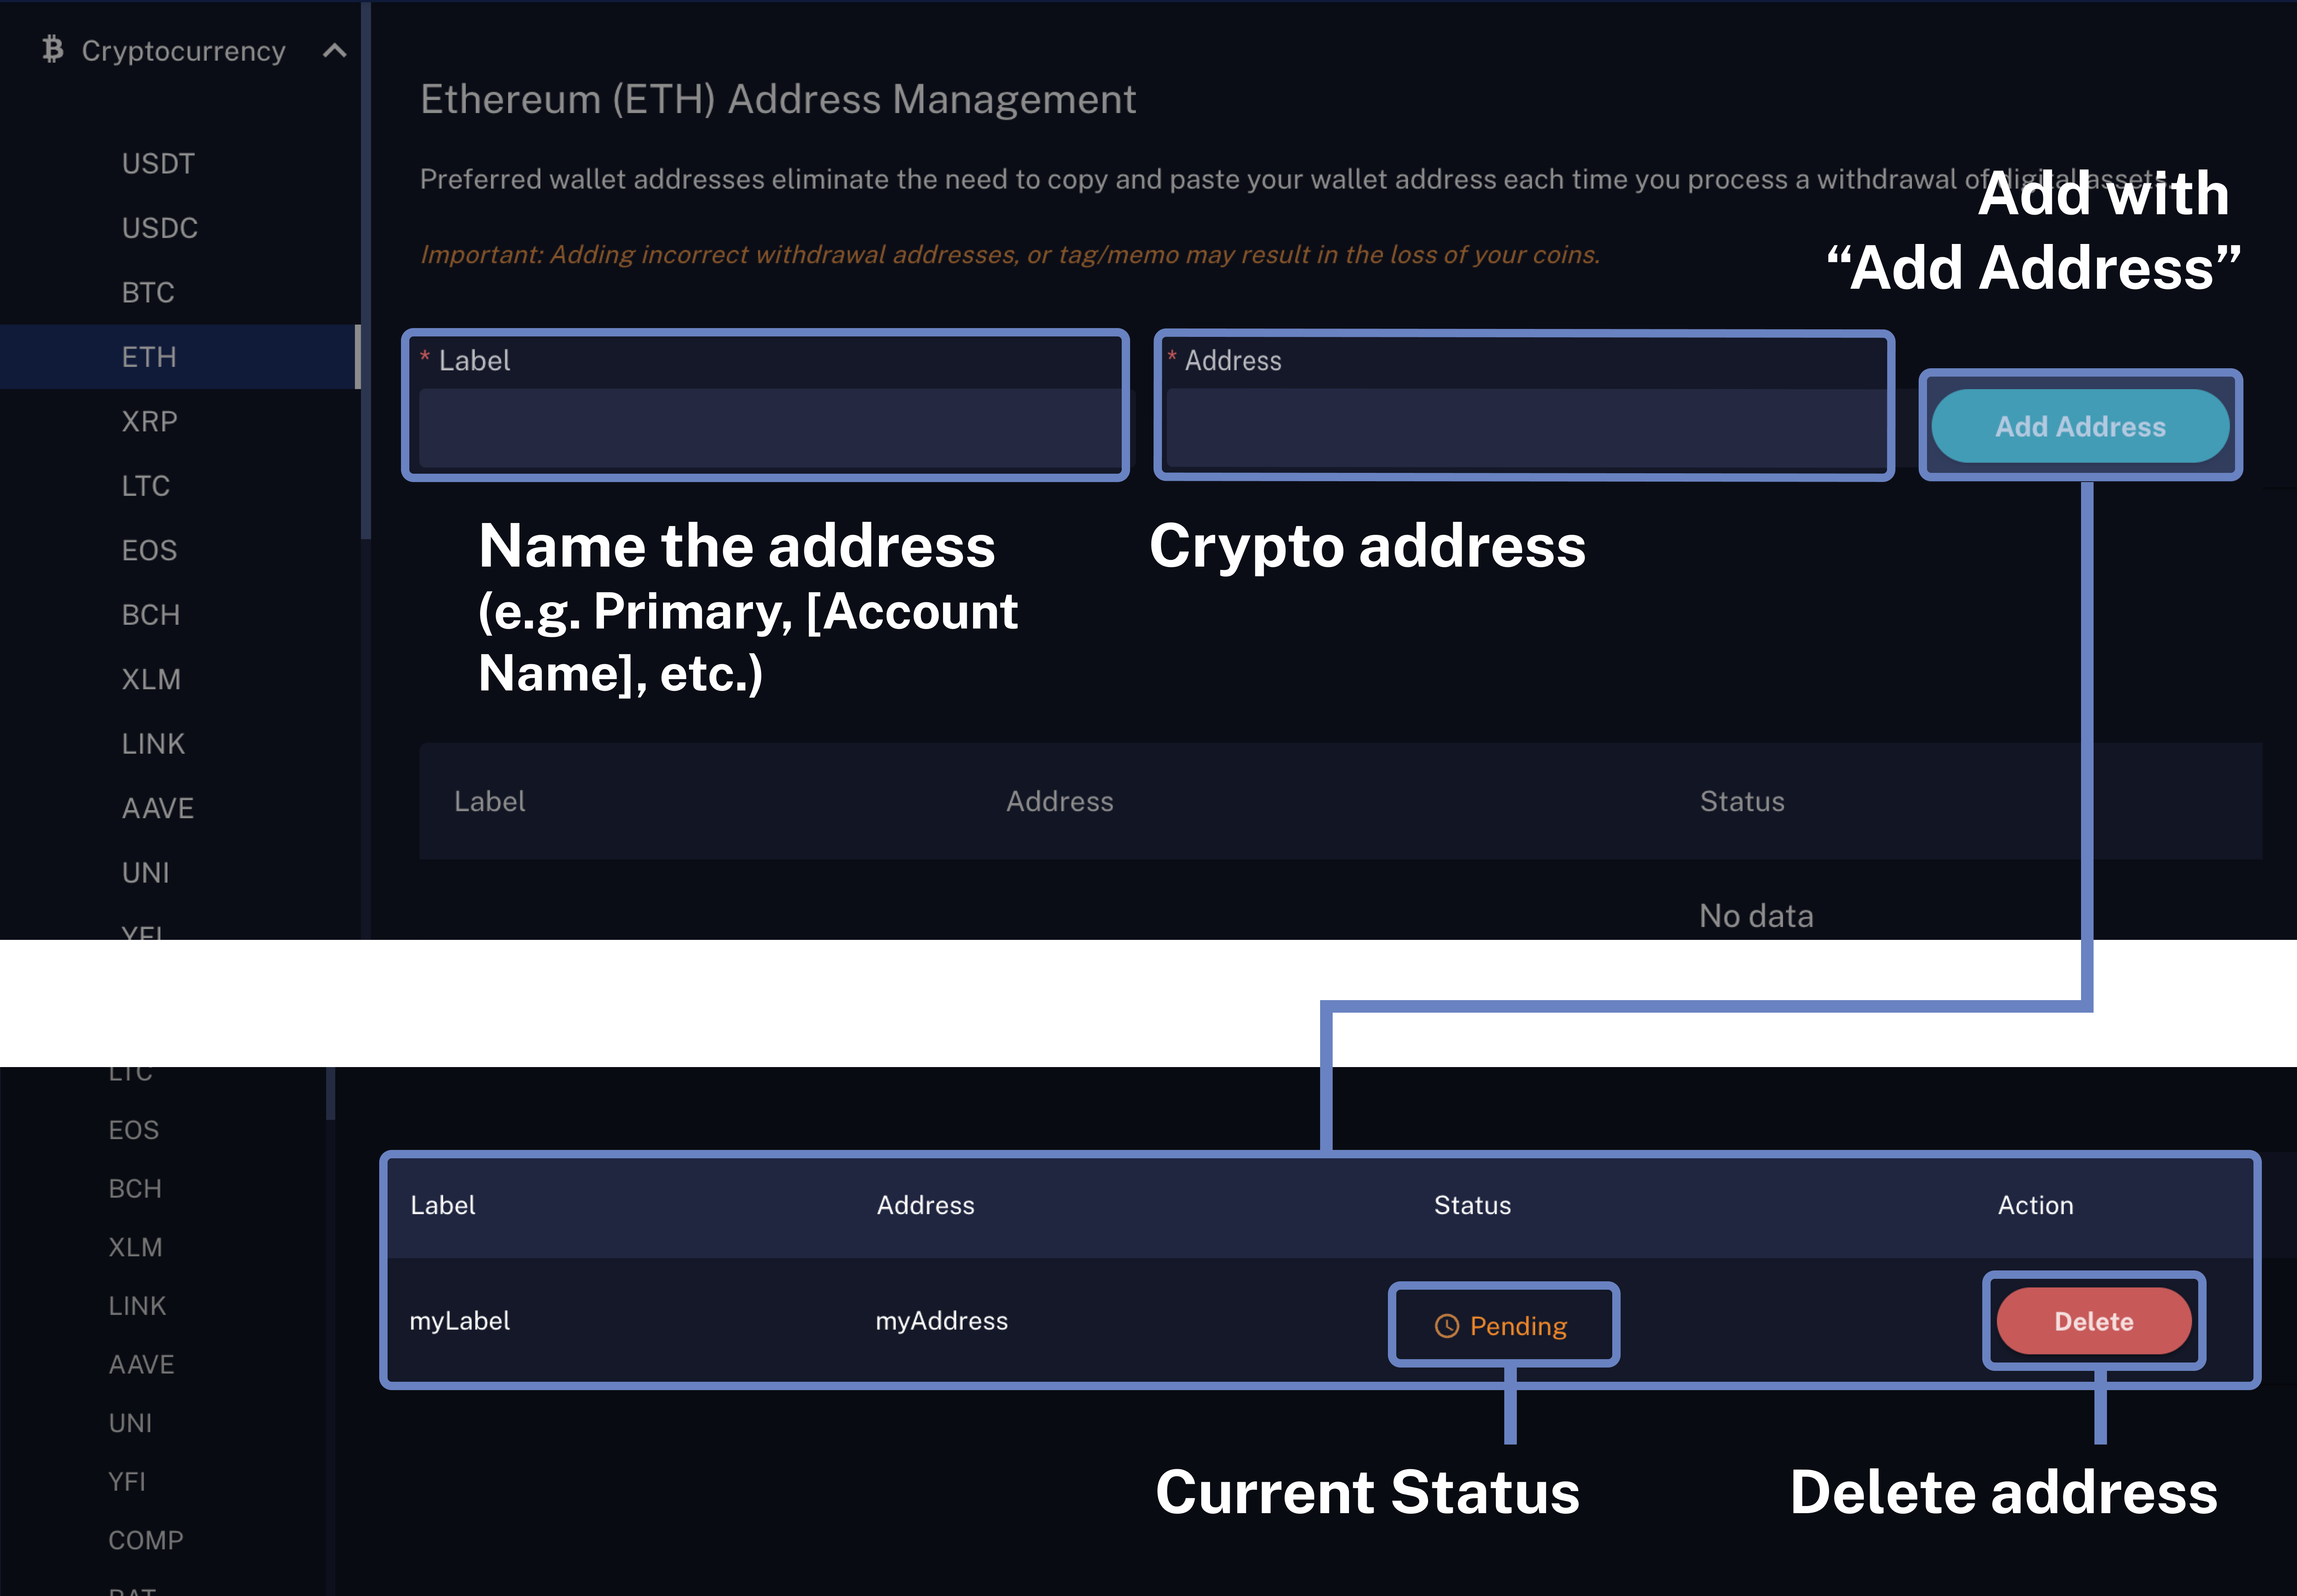Select BTC from the cryptocurrency list
Viewport: 2297px width, 1596px height.
tap(148, 292)
